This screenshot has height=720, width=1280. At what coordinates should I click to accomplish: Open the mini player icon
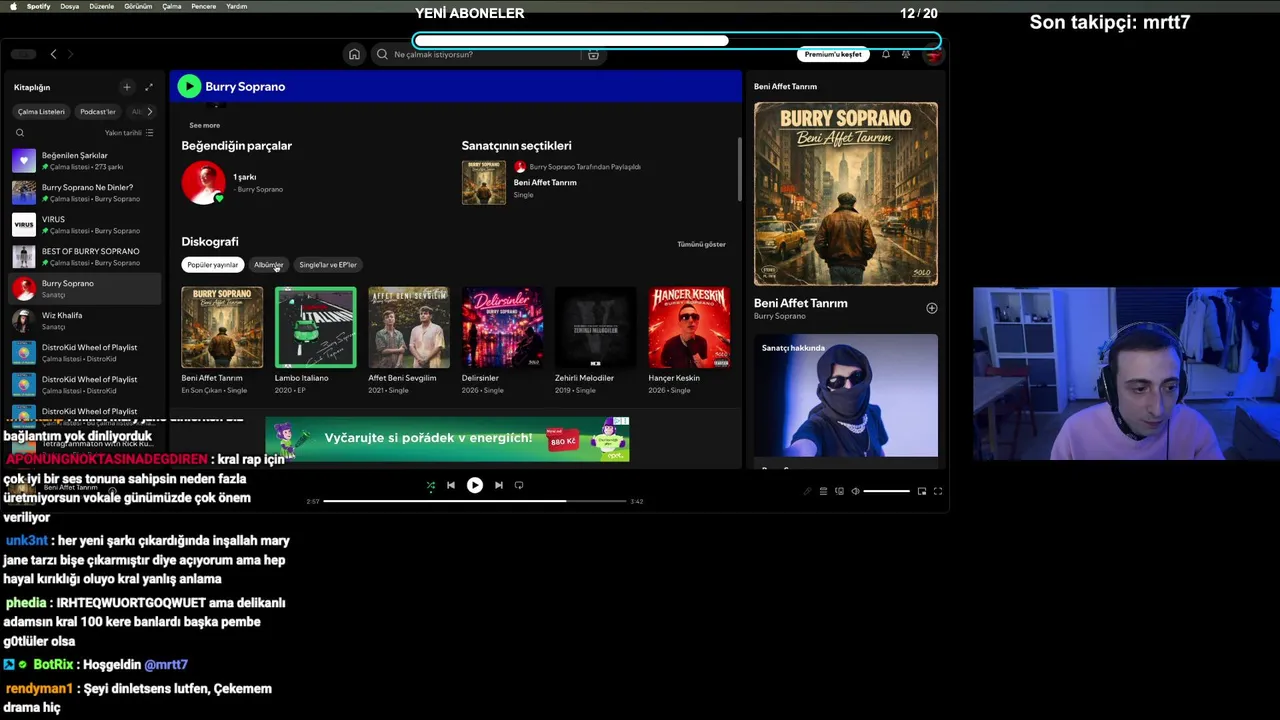tap(922, 491)
